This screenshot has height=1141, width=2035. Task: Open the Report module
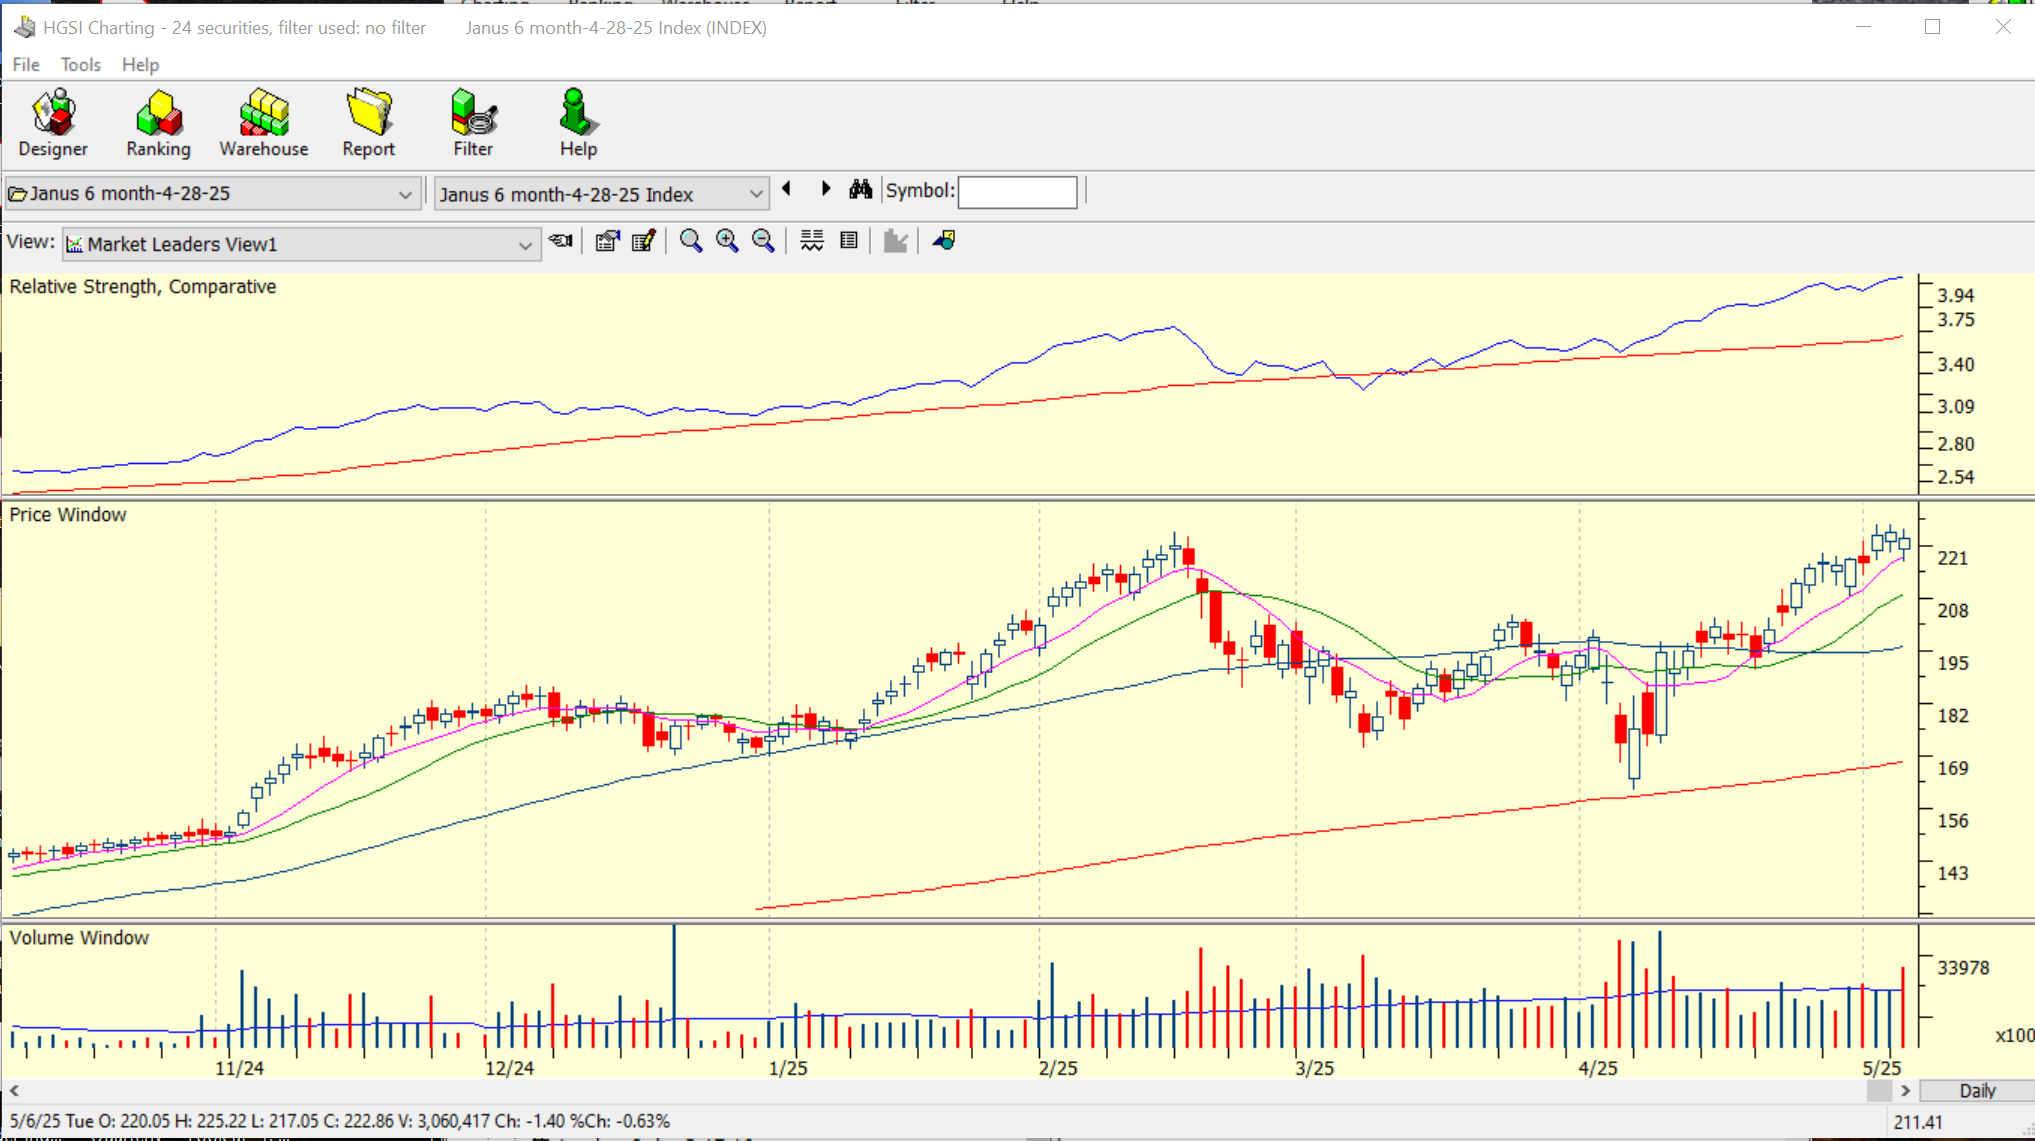(x=369, y=123)
